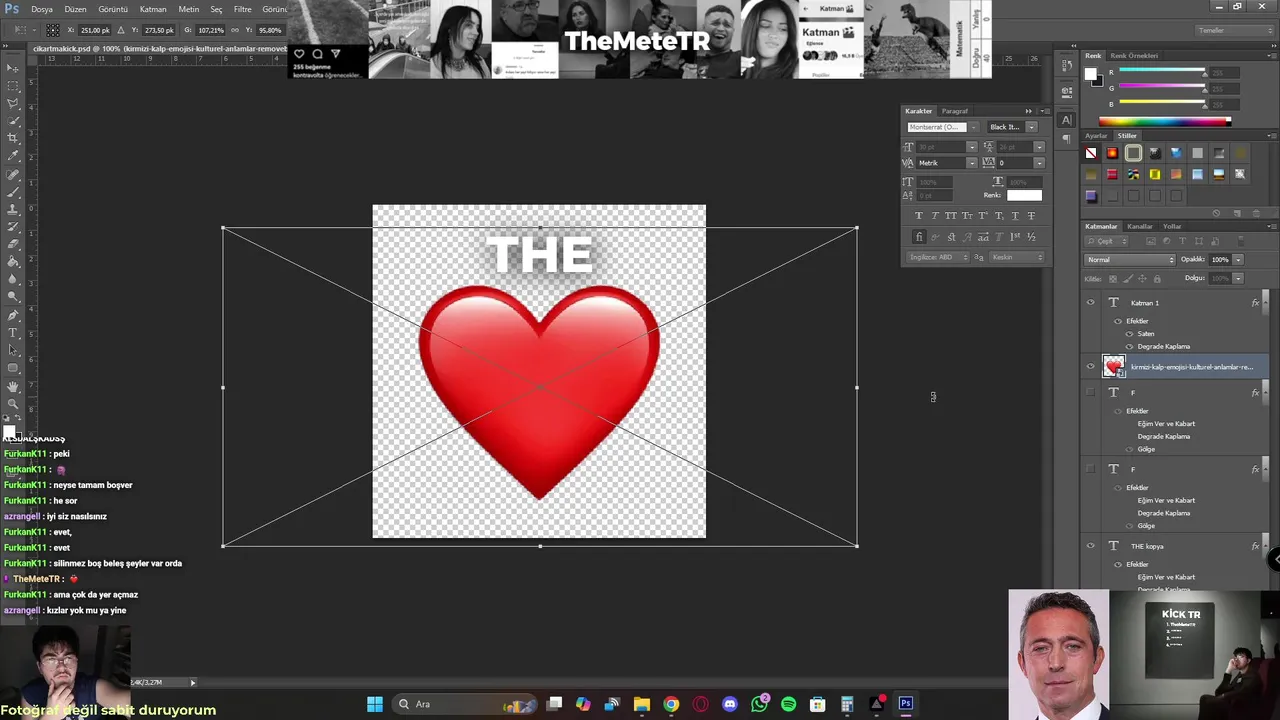Click the reference point location grid
The width and height of the screenshot is (1280, 720).
[x=53, y=30]
